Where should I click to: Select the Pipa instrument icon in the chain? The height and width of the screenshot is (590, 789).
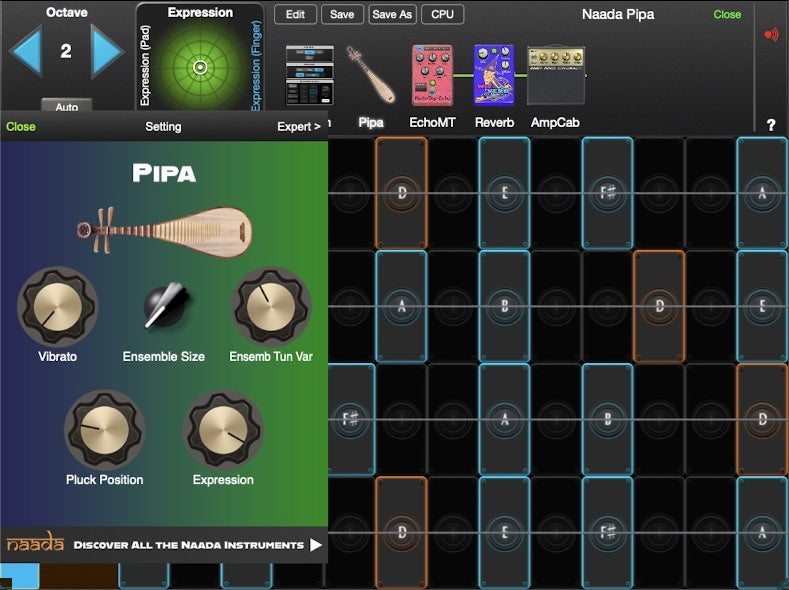point(370,75)
